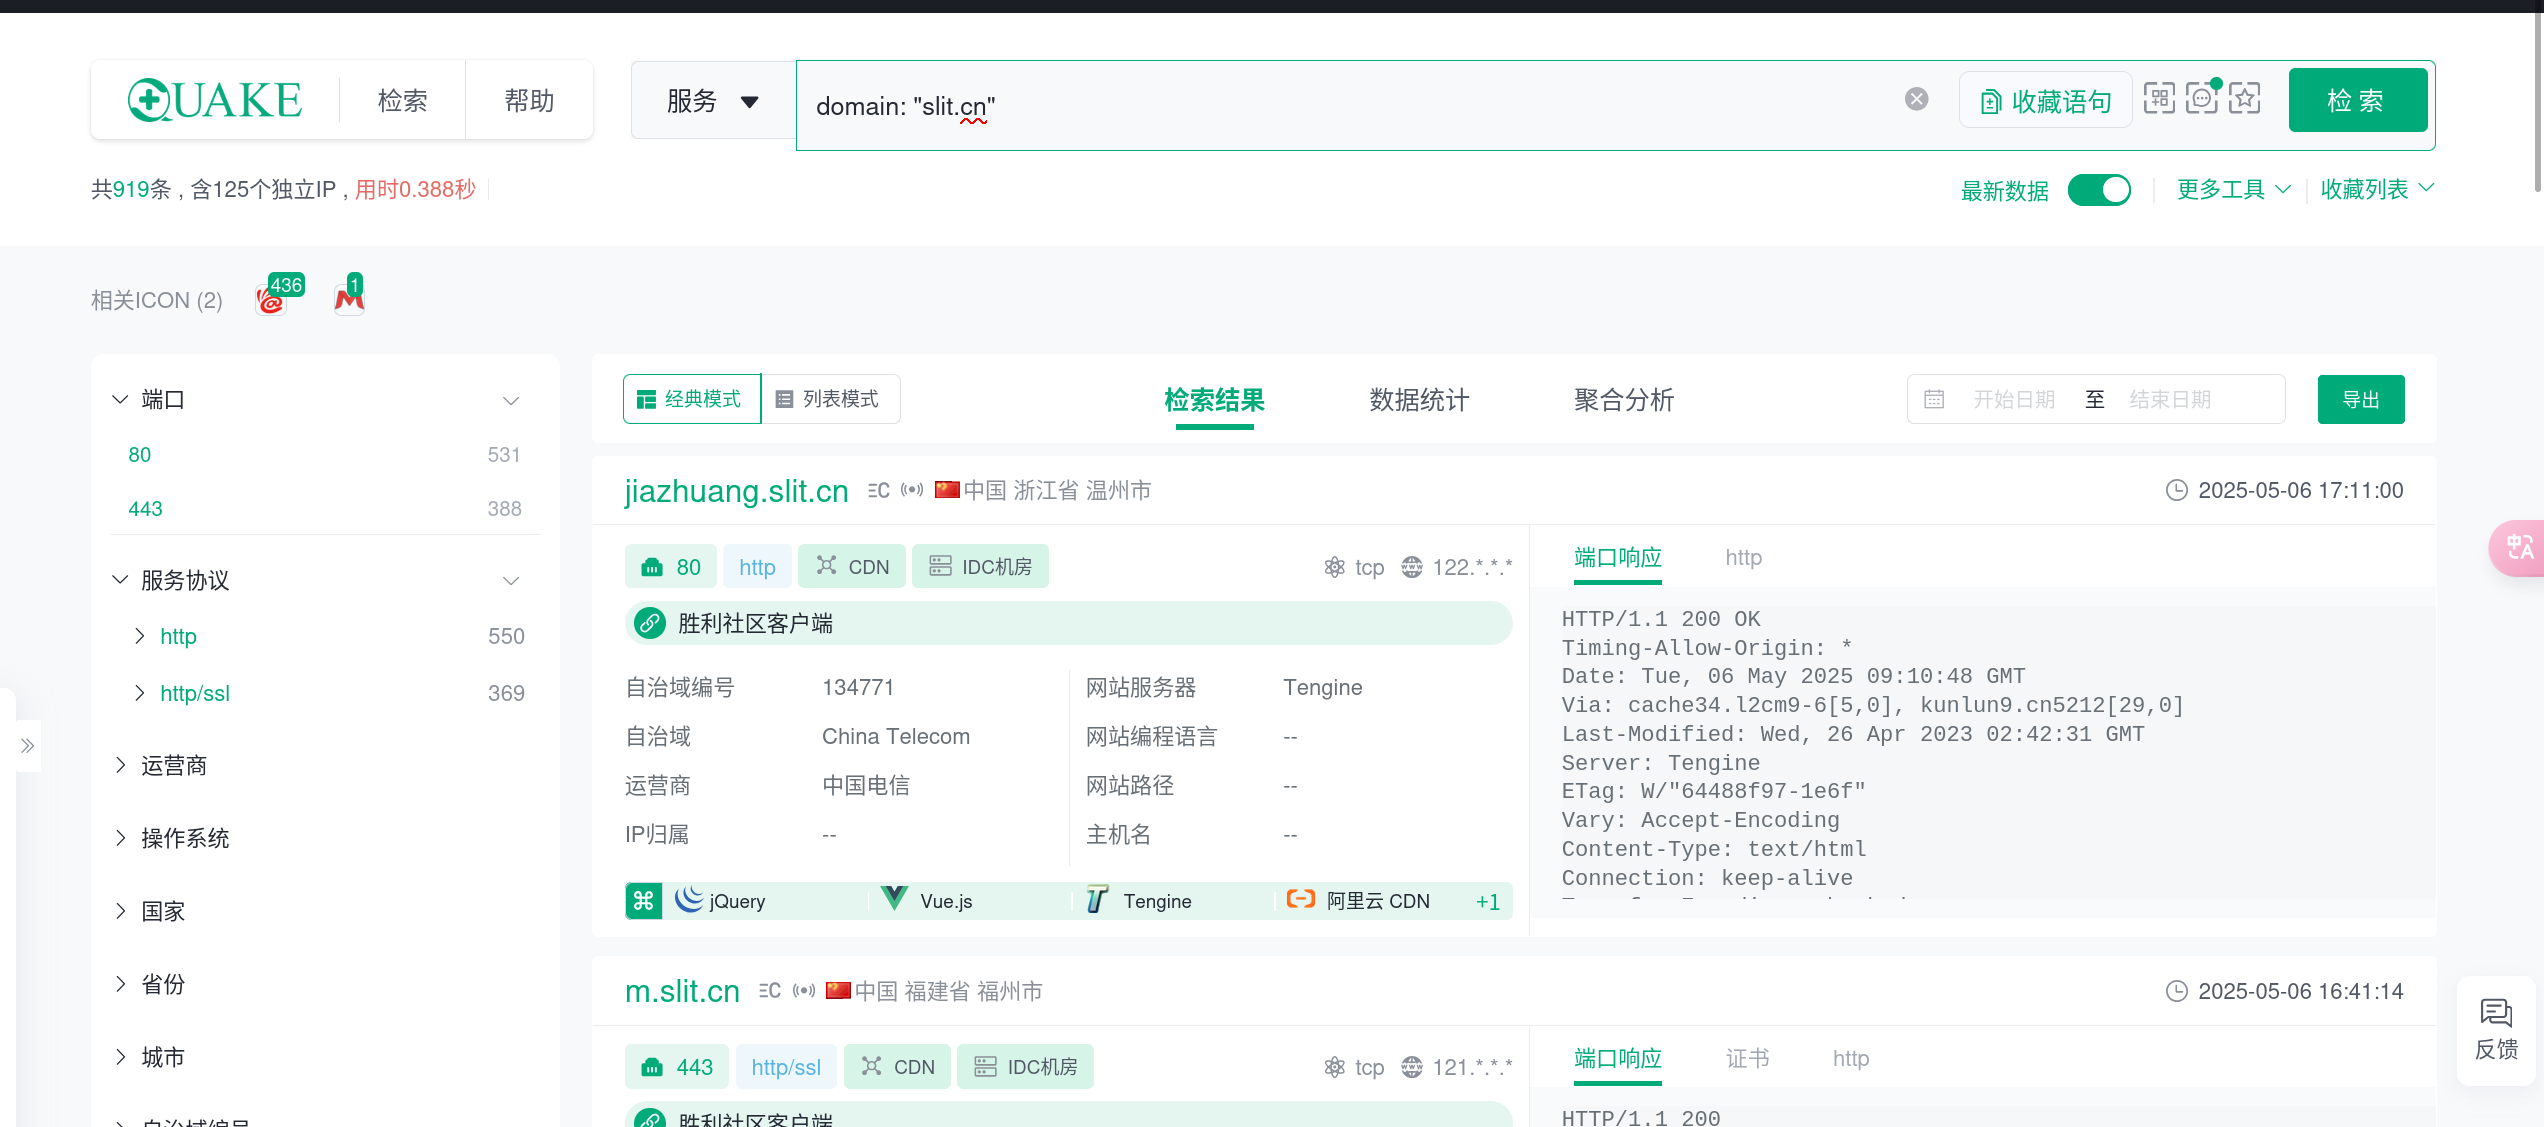Toggle the 最新数据 switch off
Viewport: 2544px width, 1127px height.
click(x=2098, y=190)
